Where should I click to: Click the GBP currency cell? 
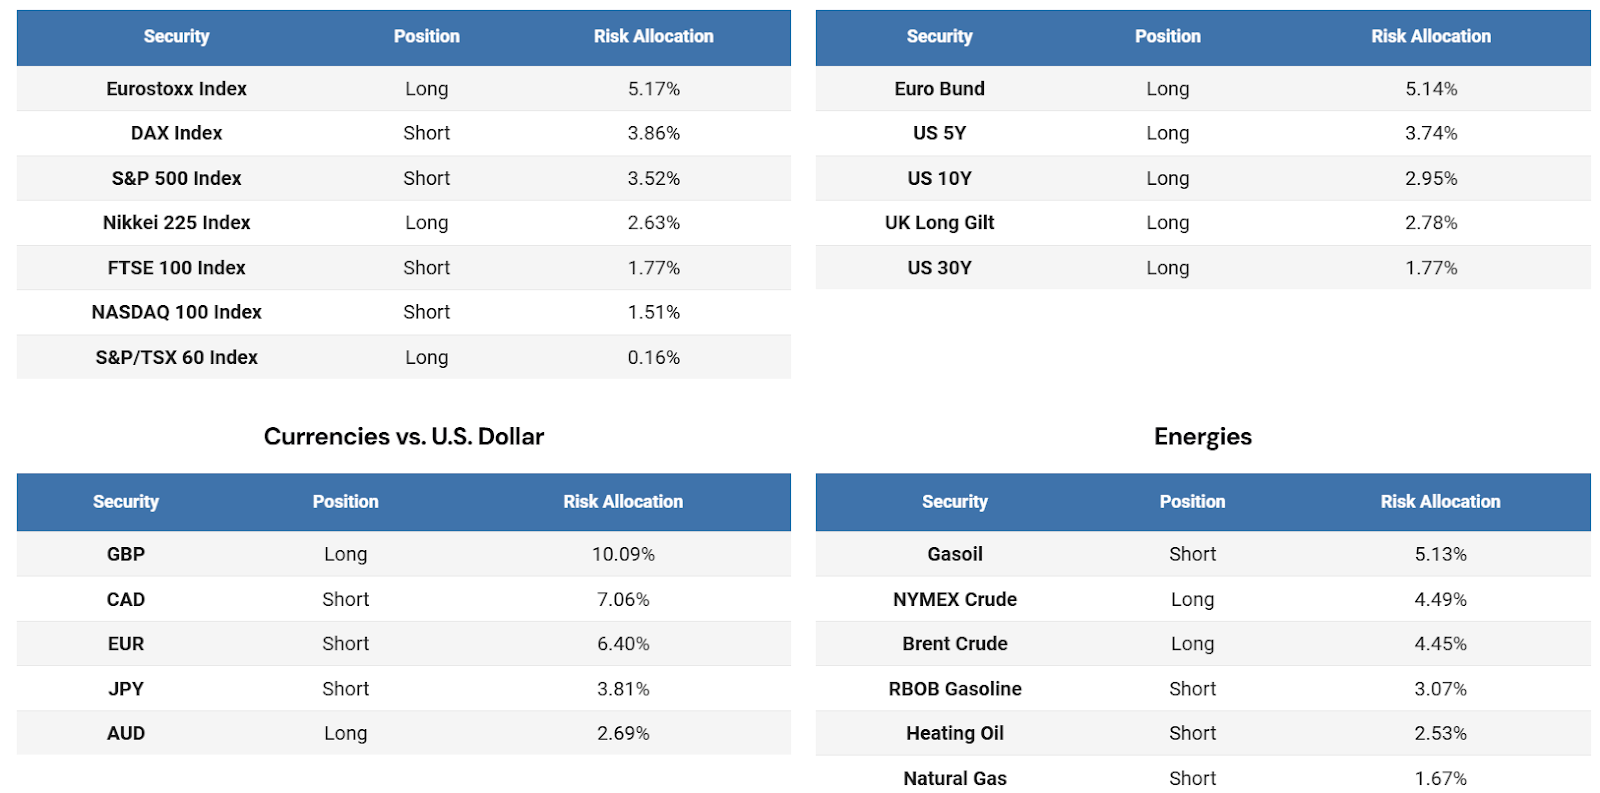pyautogui.click(x=126, y=554)
